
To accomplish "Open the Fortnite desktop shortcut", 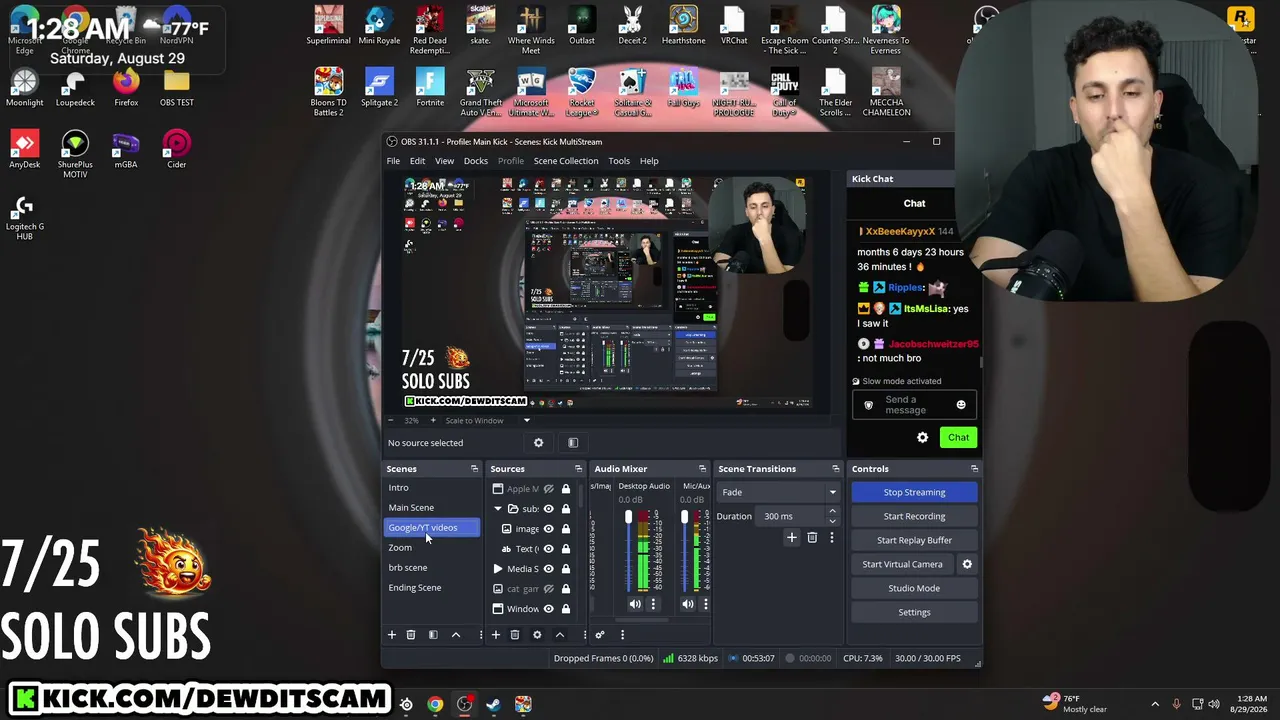I will pos(430,88).
